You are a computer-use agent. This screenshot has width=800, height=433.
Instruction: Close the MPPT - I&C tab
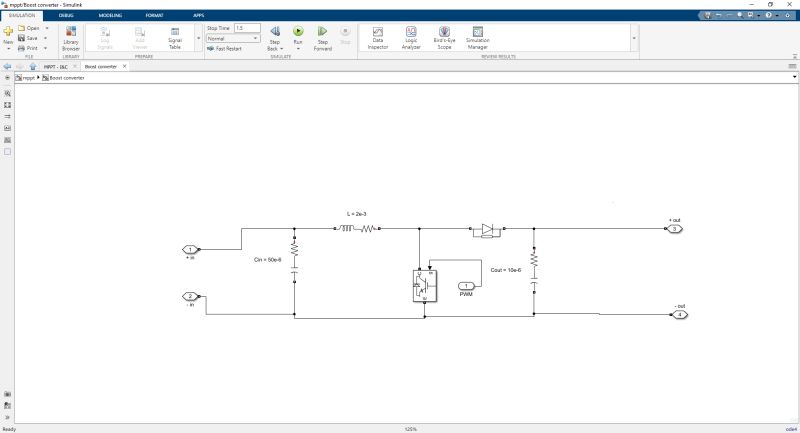[x=74, y=66]
